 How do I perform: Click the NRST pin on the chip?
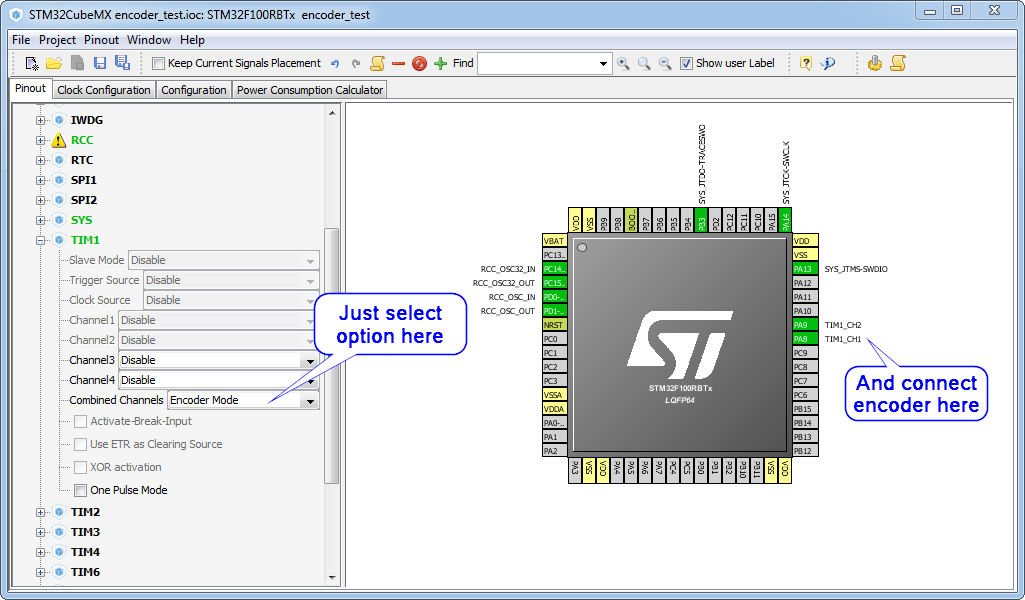click(x=554, y=325)
